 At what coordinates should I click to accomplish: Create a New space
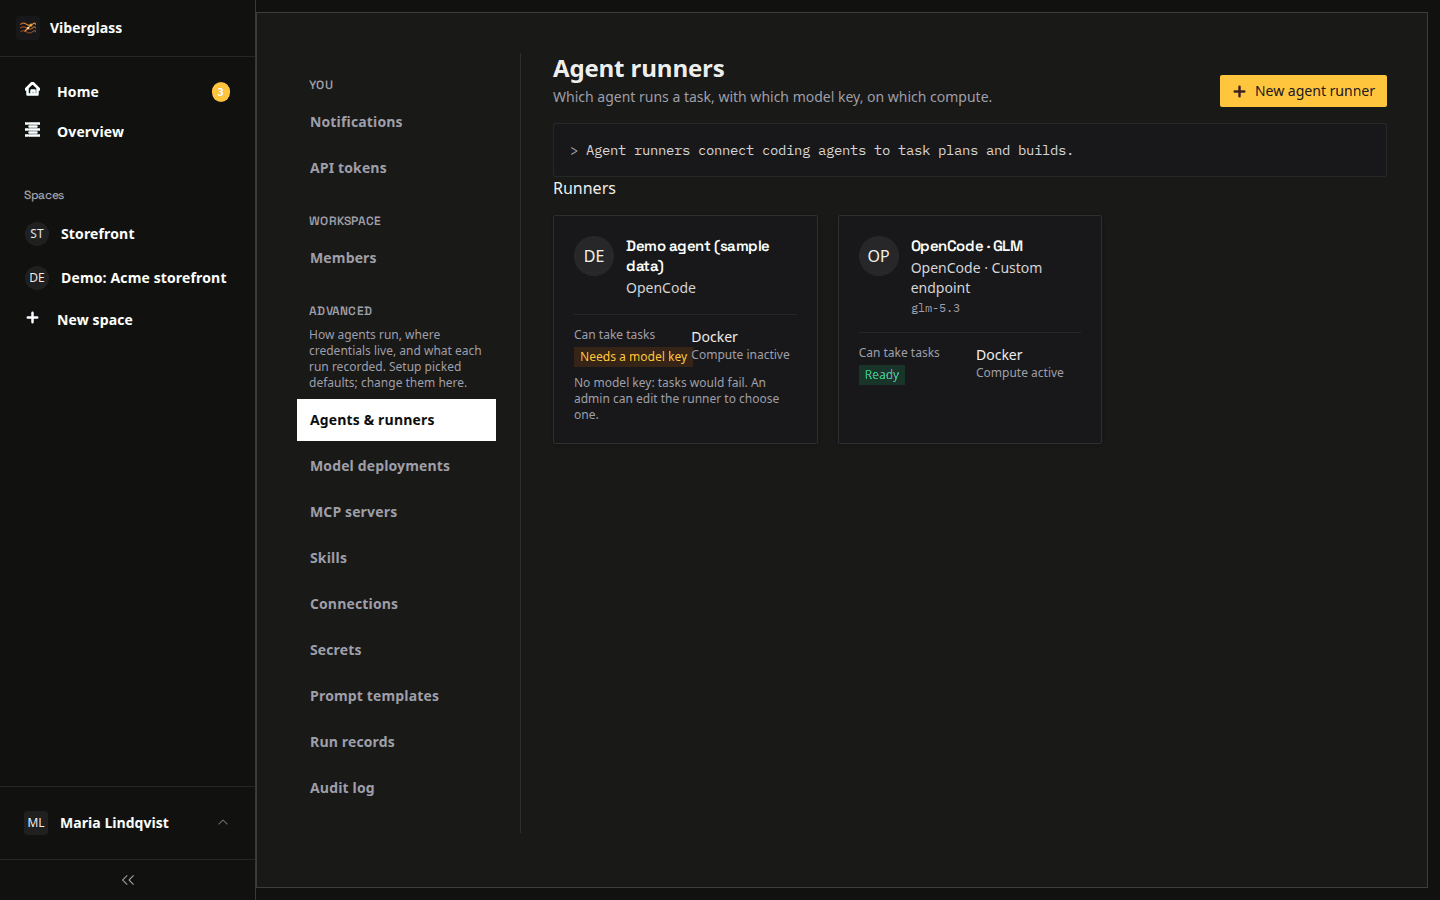[x=127, y=320]
